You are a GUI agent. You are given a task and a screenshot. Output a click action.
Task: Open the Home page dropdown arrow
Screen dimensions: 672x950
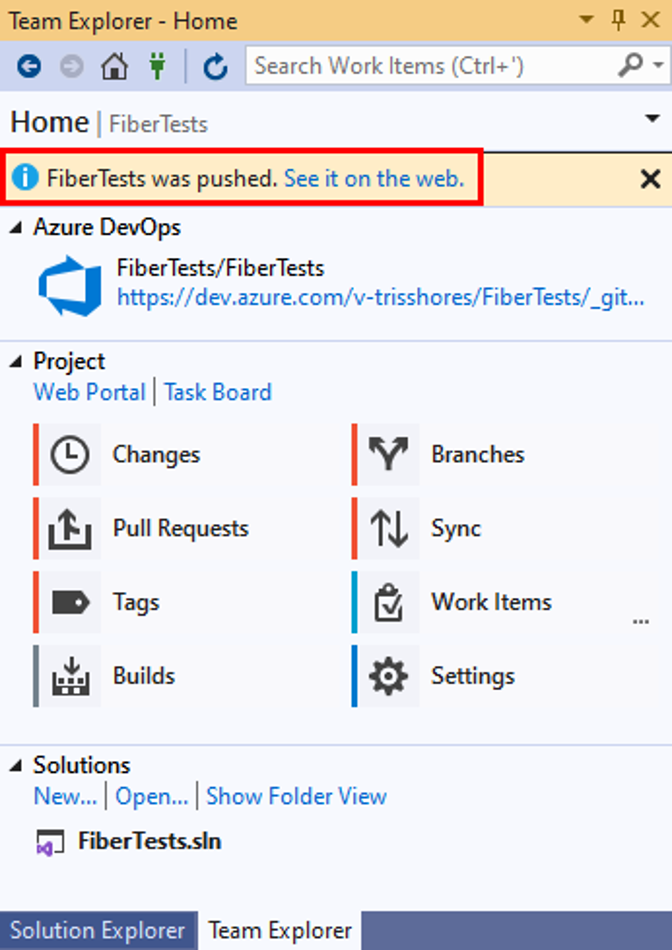(651, 119)
